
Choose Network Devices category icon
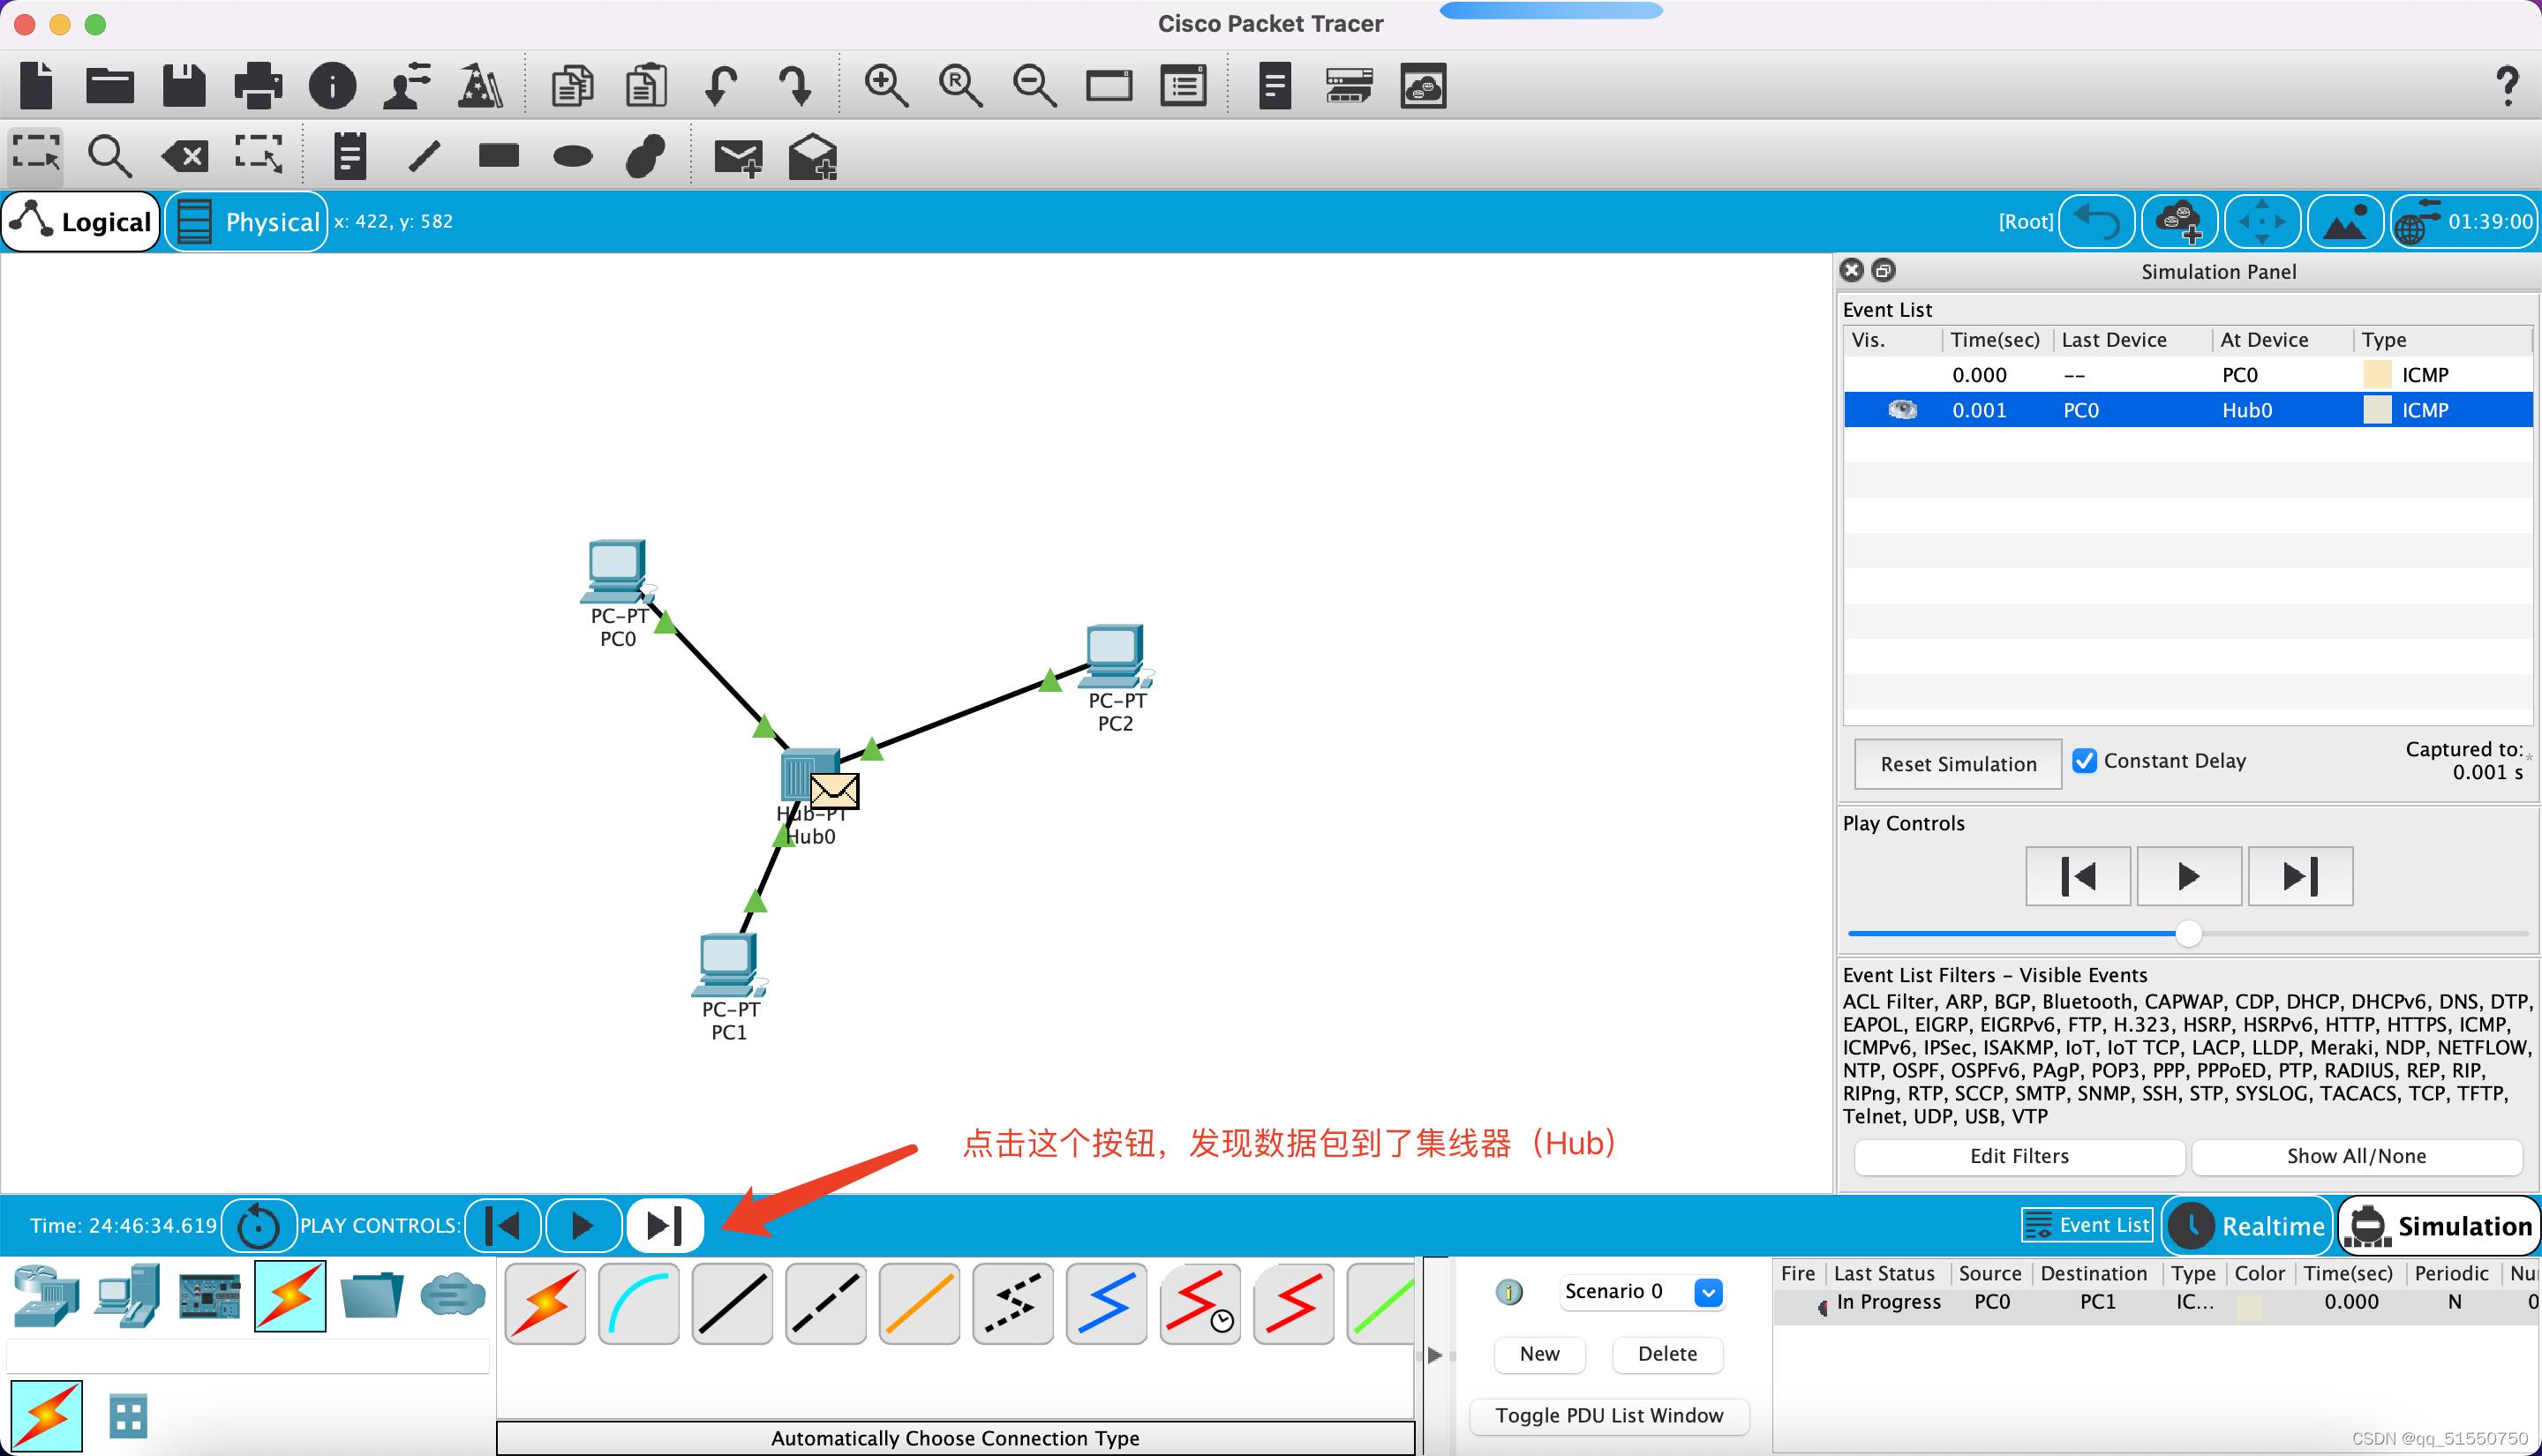tap(46, 1296)
